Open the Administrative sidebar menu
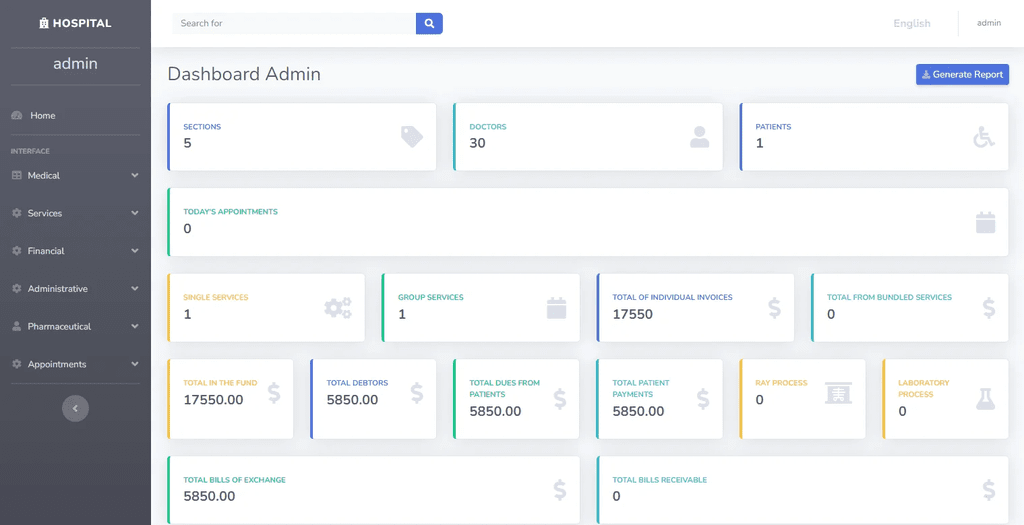Screen dimensions: 1024x525 pos(75,289)
